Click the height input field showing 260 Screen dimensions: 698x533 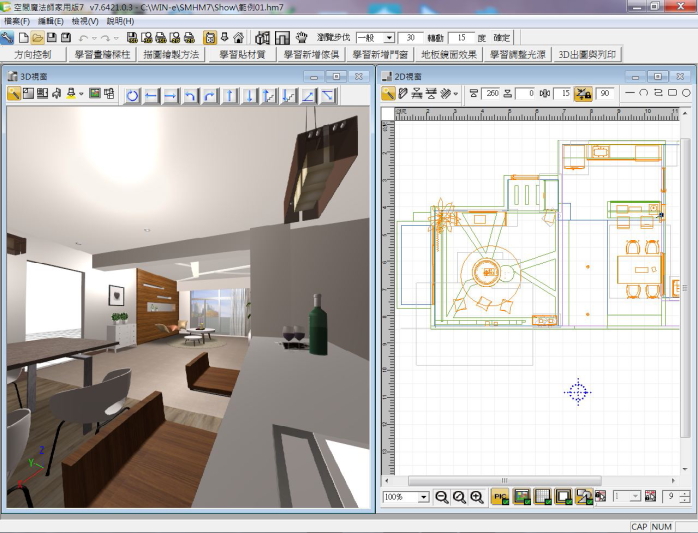(x=492, y=94)
